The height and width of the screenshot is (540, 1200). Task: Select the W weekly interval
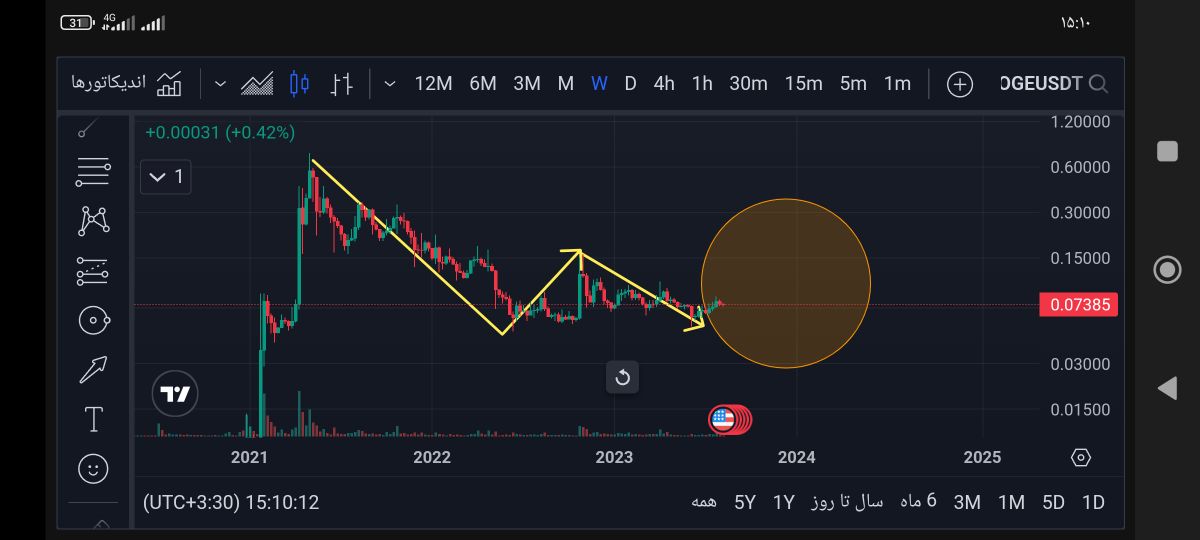click(599, 84)
